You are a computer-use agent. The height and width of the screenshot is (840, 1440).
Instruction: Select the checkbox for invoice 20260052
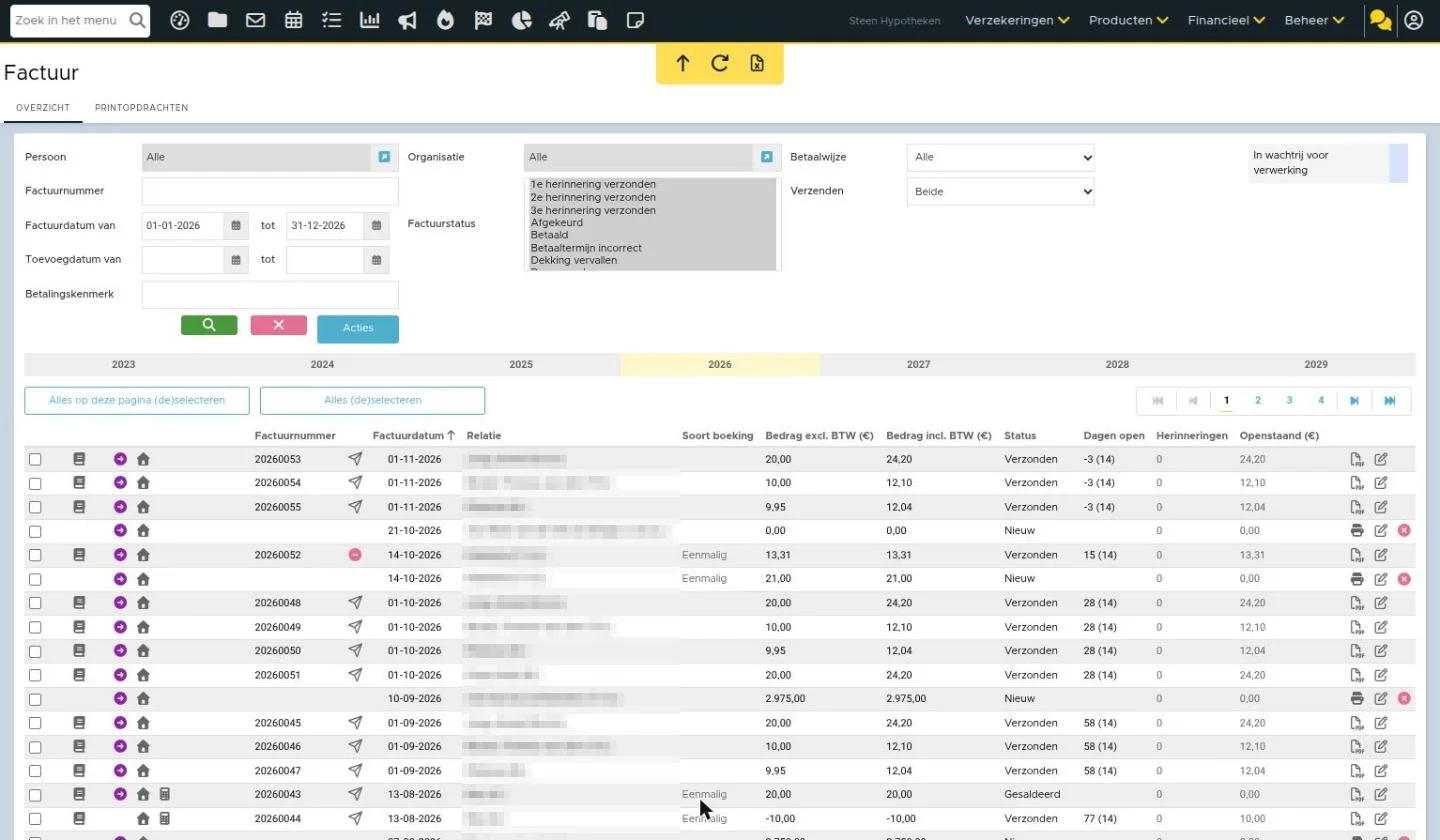pos(35,556)
